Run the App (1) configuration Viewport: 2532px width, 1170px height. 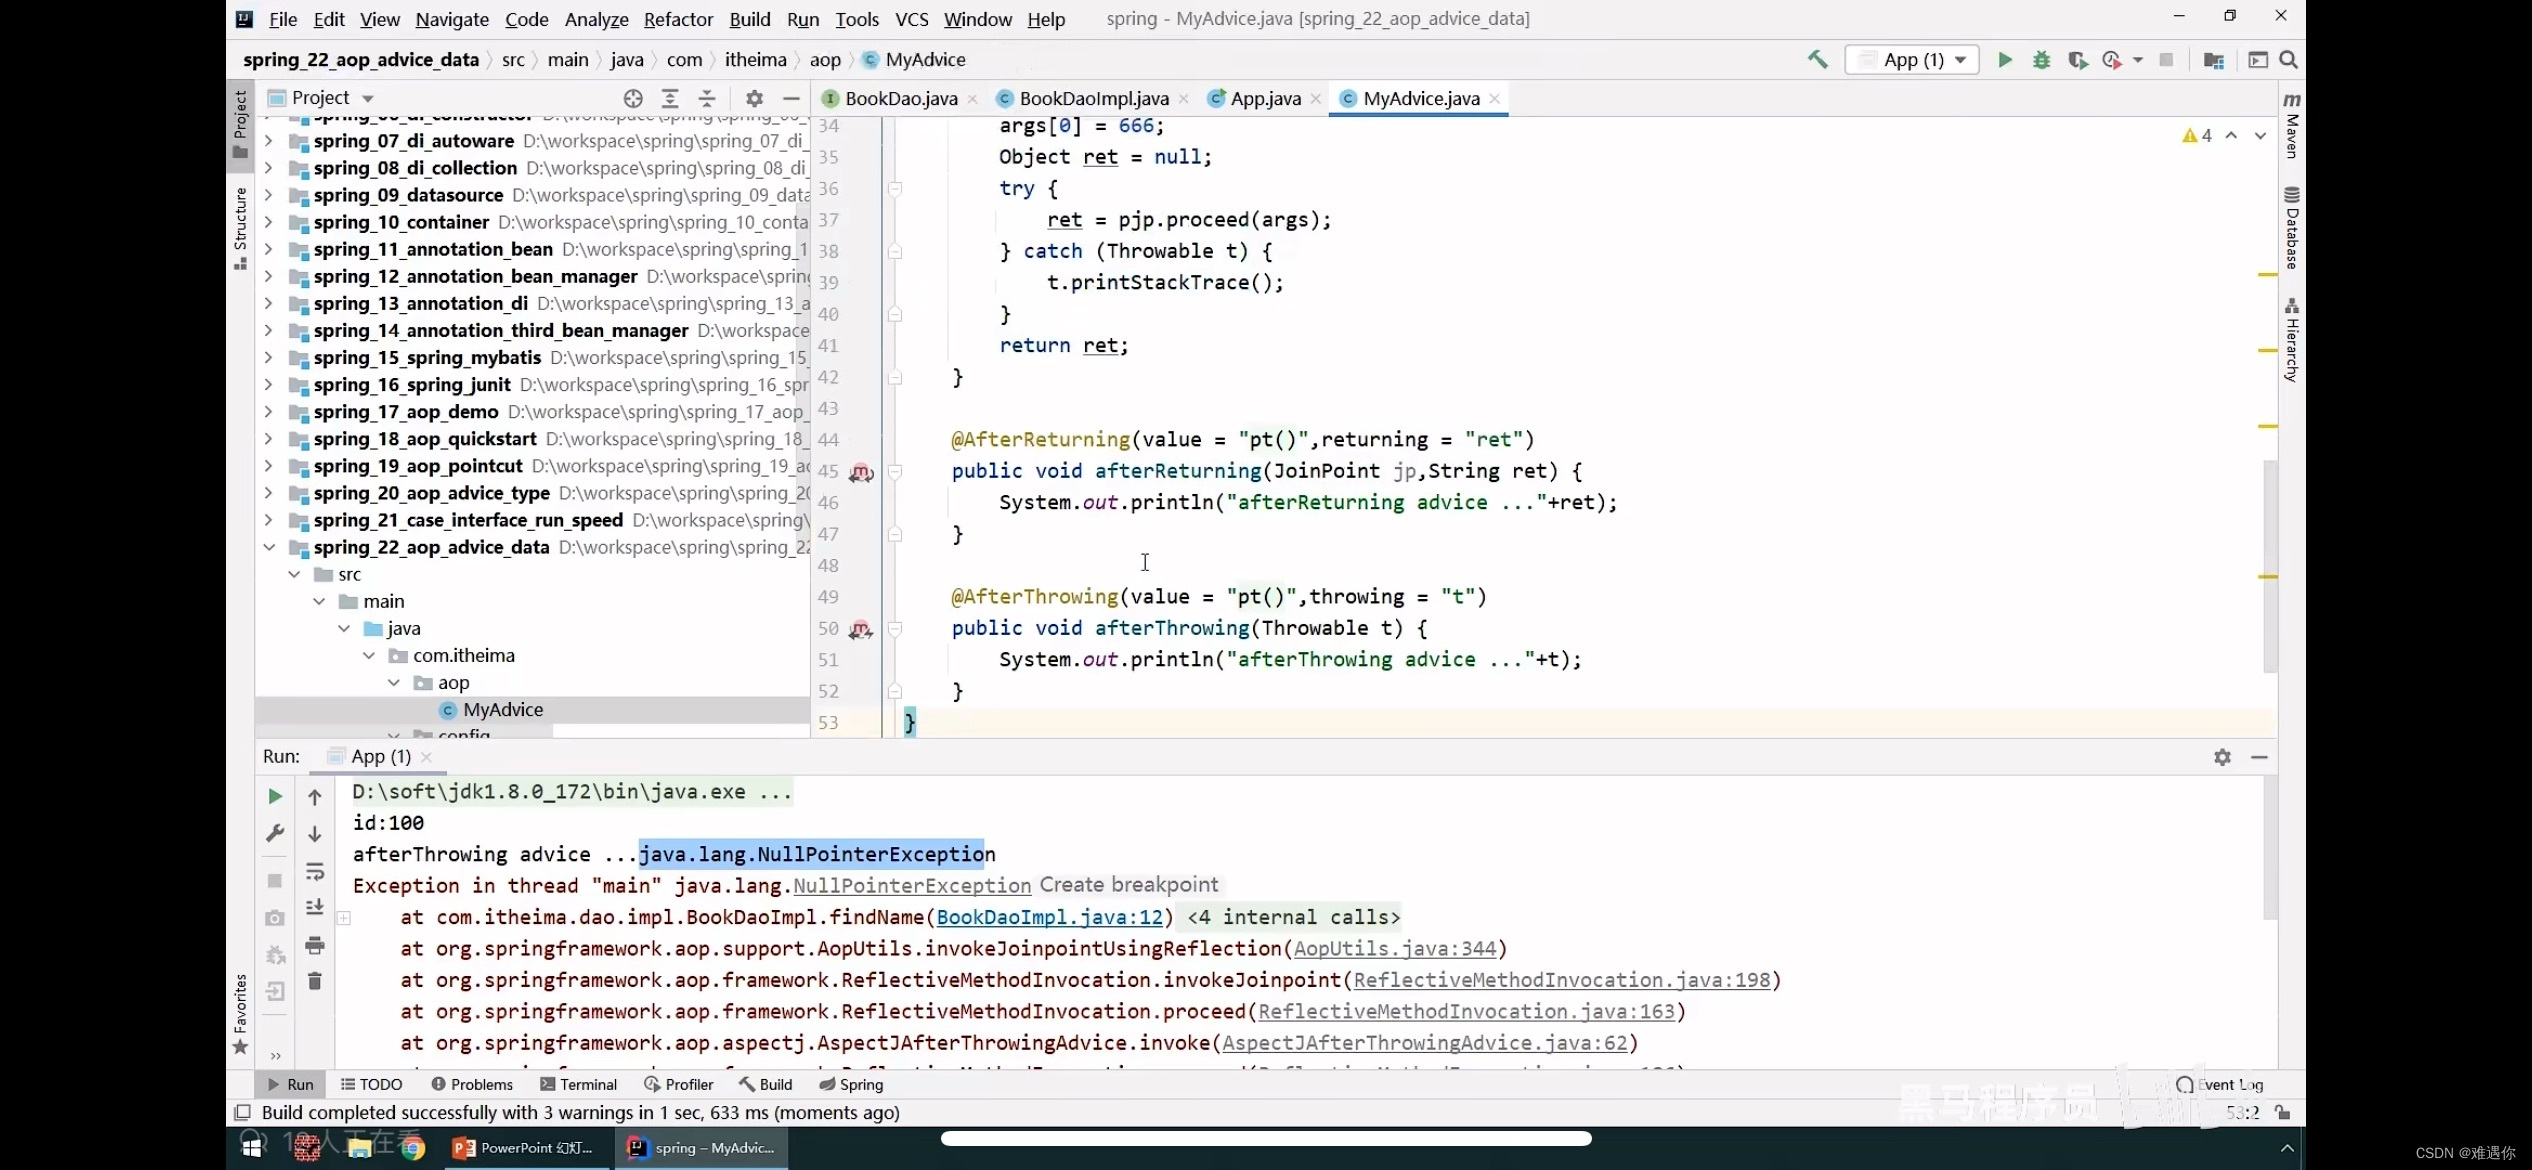click(x=2005, y=60)
